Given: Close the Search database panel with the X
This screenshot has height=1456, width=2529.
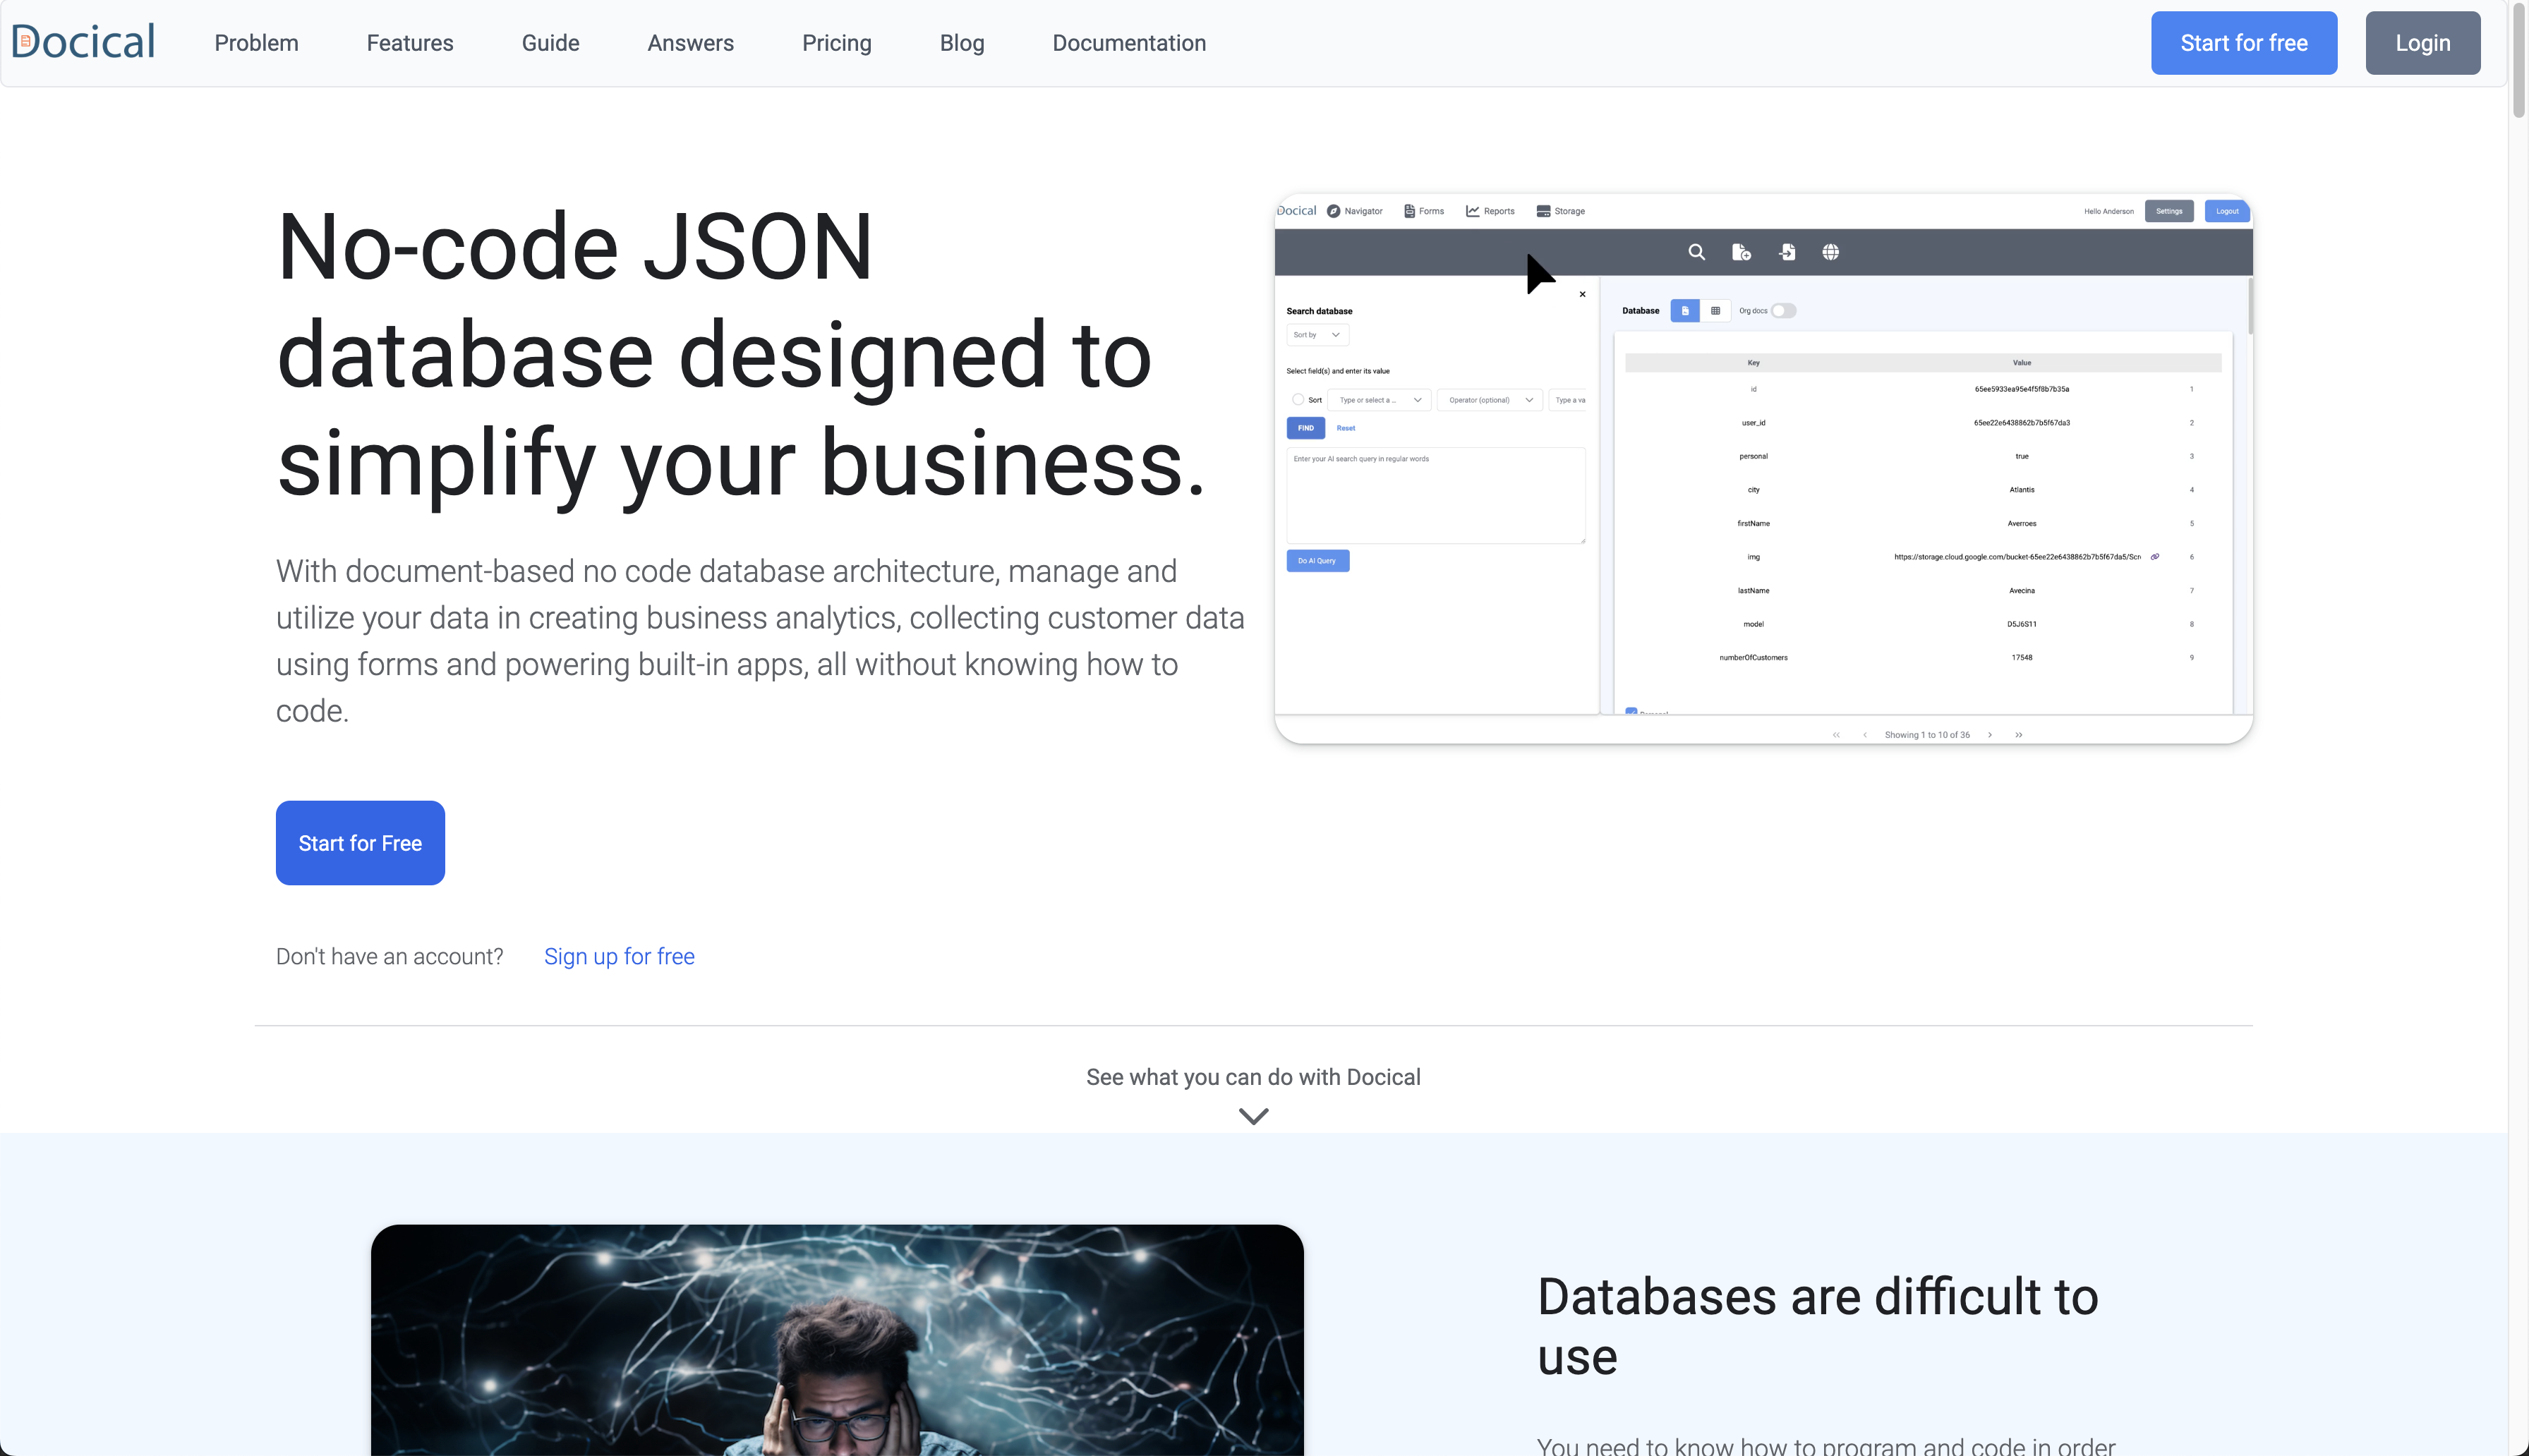Looking at the screenshot, I should 1582,294.
